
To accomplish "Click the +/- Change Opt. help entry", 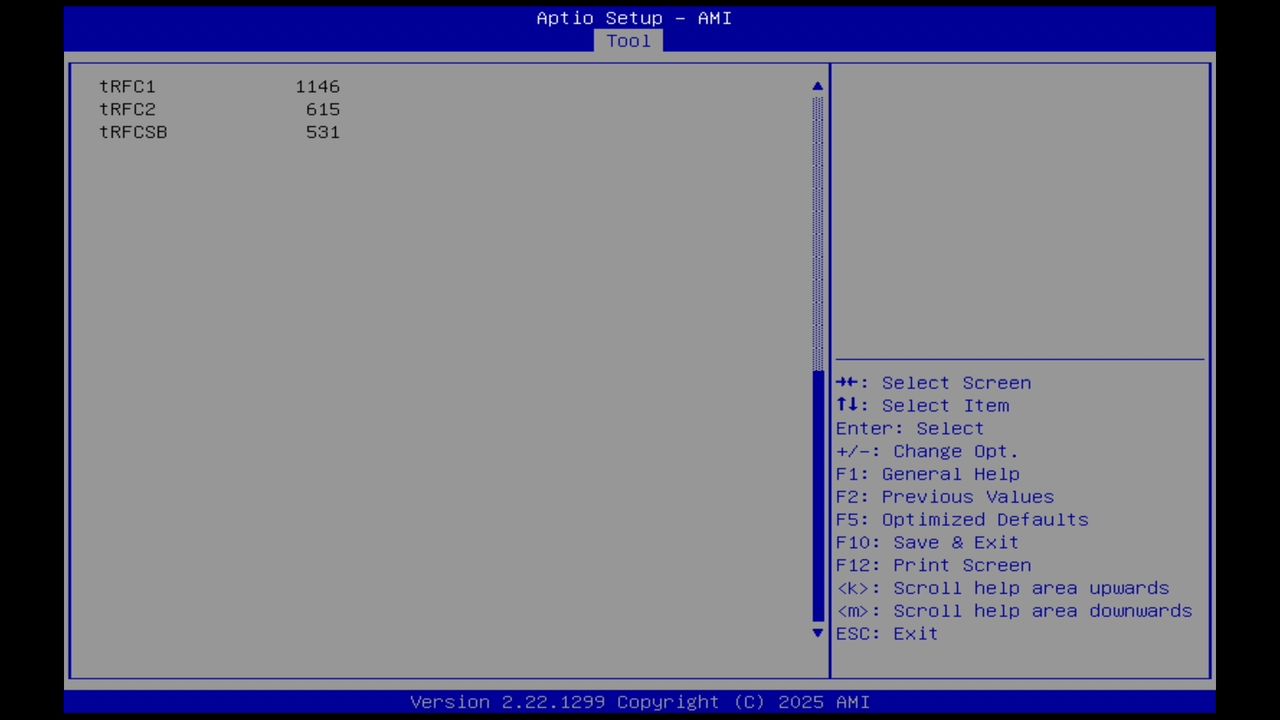I will click(927, 451).
